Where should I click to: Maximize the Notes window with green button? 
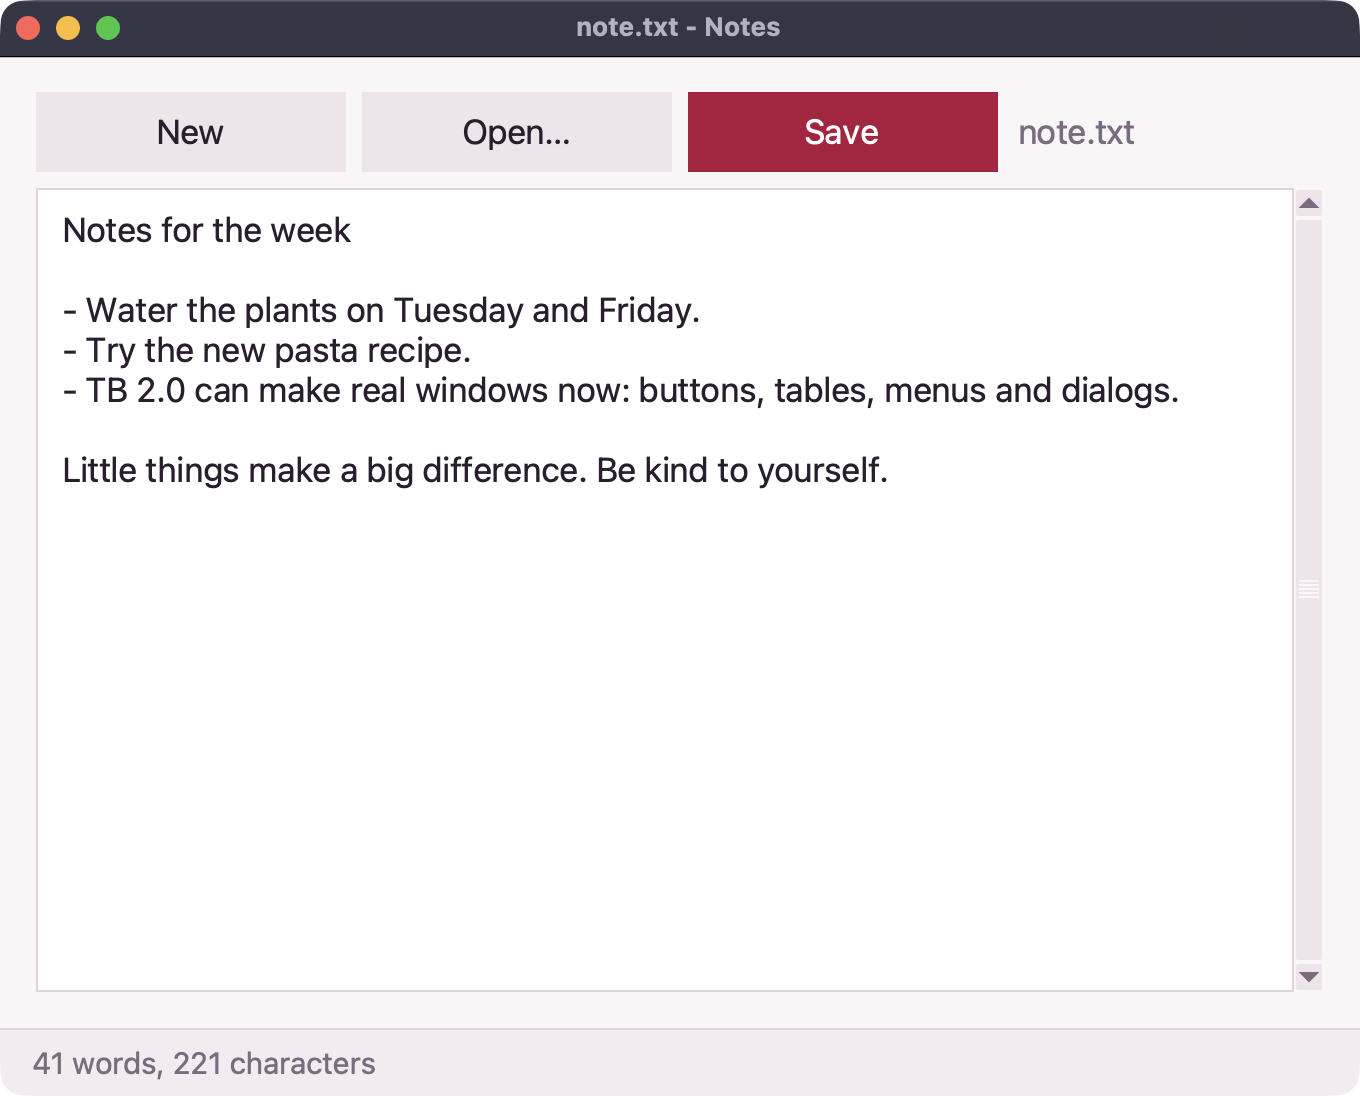(x=108, y=28)
